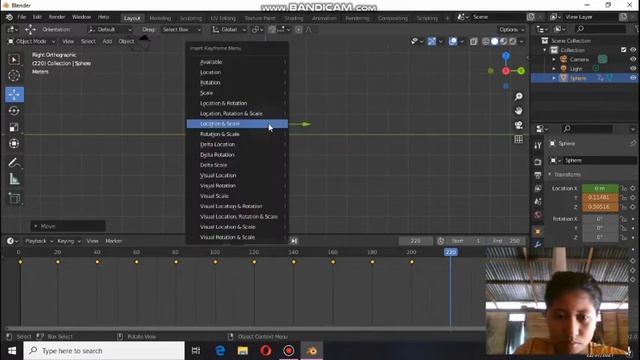Open Select Box drag dropdown
The image size is (640, 360).
point(181,29)
